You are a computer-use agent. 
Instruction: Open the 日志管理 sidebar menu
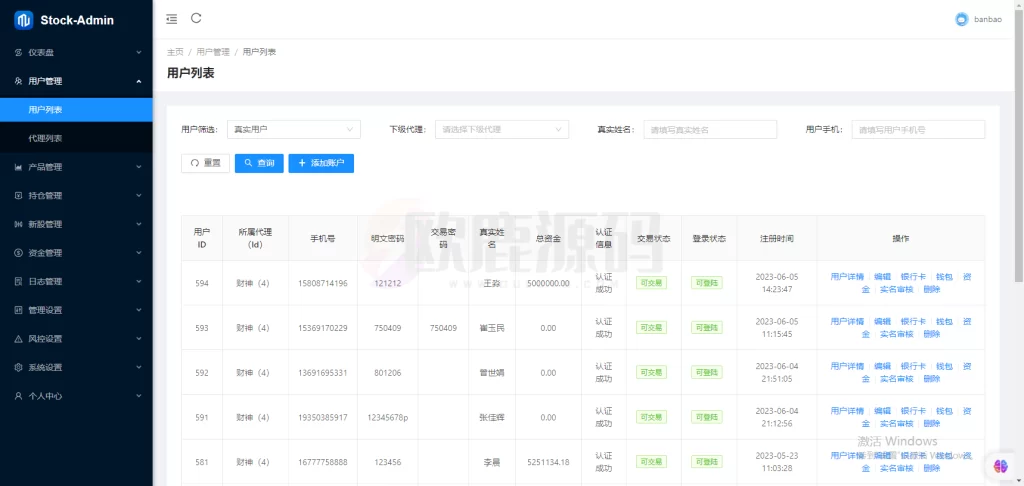coord(76,282)
